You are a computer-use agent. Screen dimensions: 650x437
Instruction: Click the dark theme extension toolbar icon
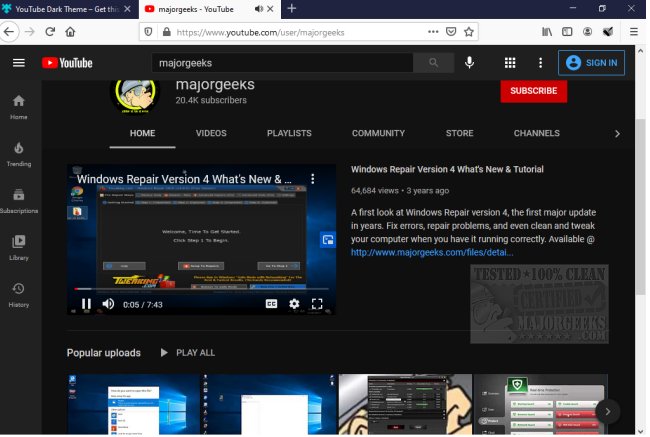tap(608, 32)
